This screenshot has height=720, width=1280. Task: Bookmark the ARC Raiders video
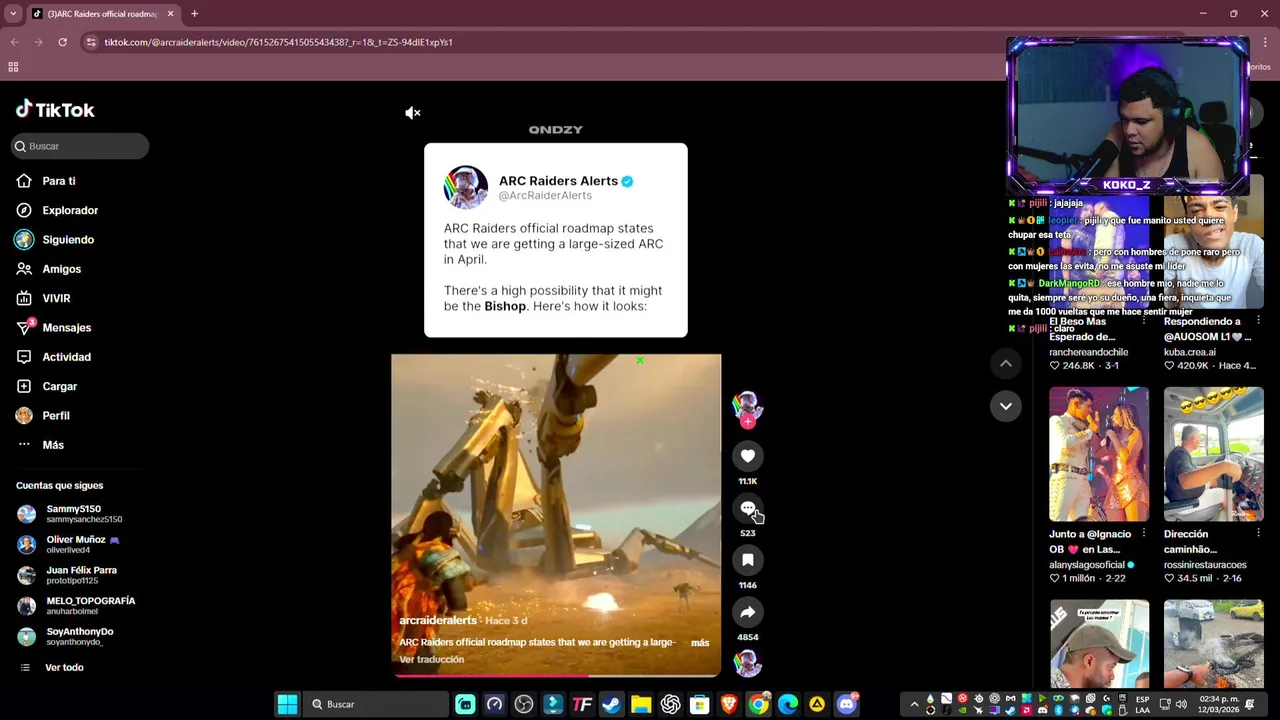[748, 560]
